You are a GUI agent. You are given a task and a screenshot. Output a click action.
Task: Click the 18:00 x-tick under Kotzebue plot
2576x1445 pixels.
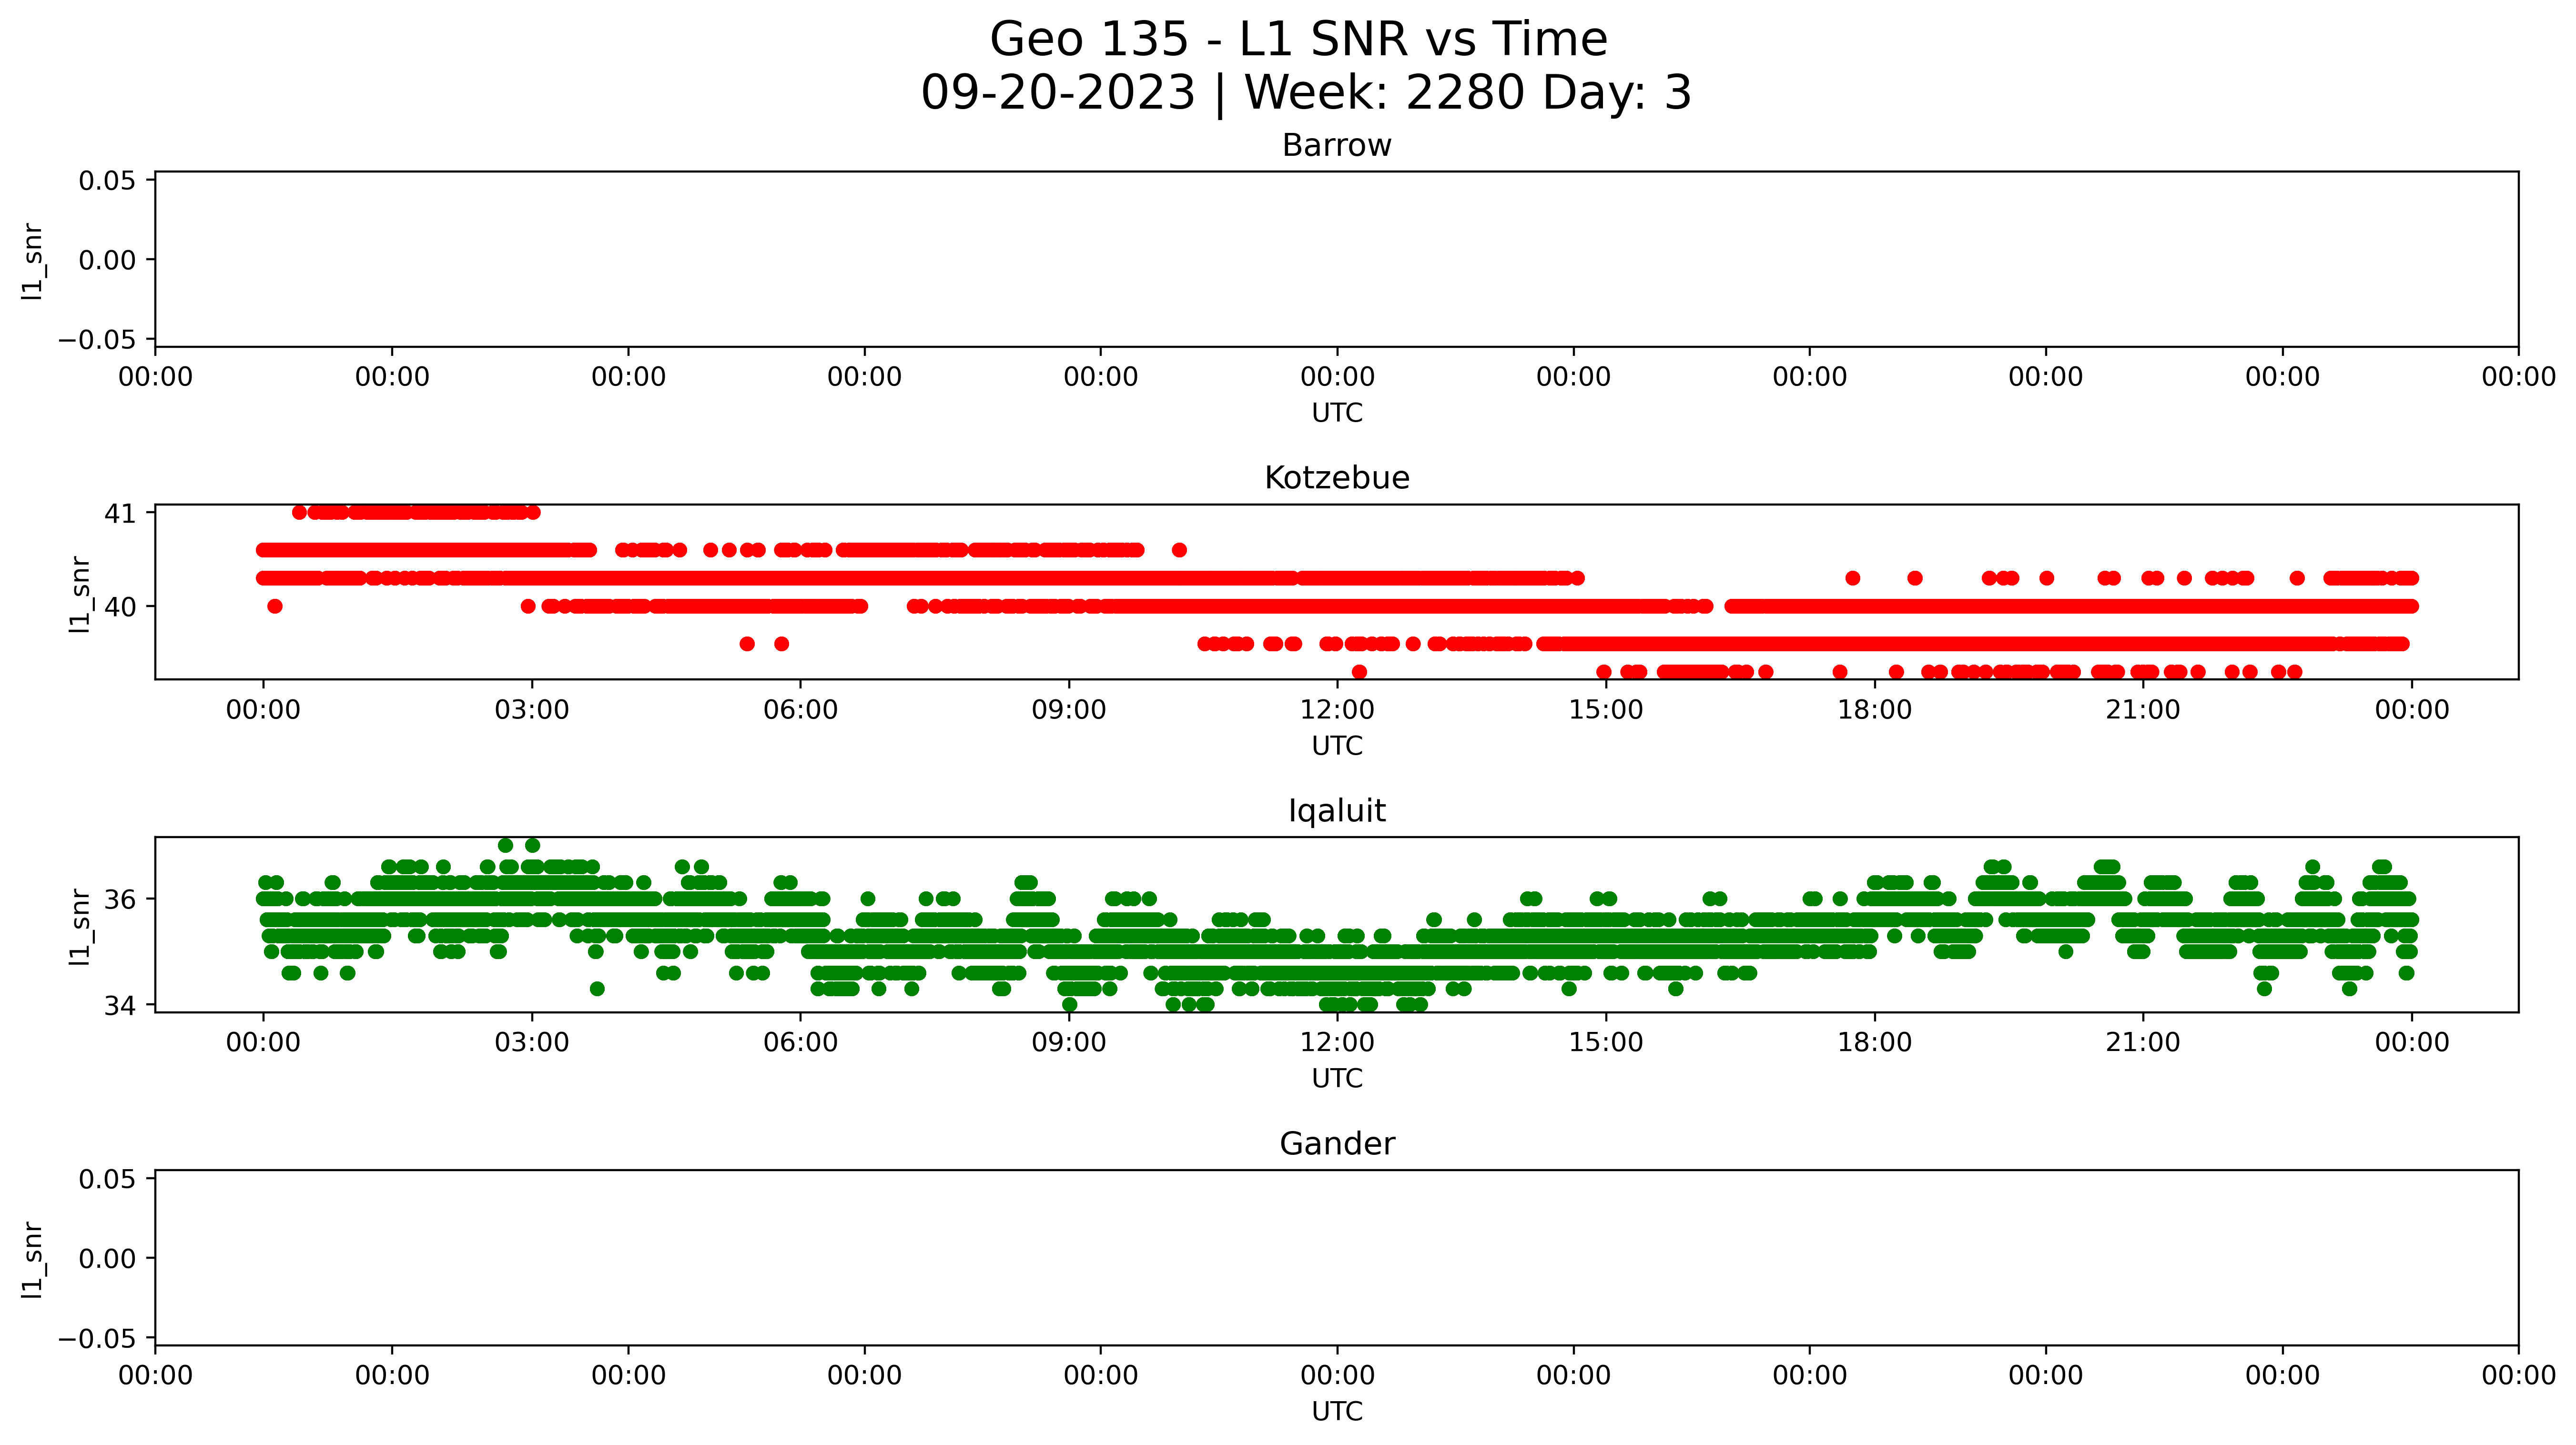coord(1874,710)
